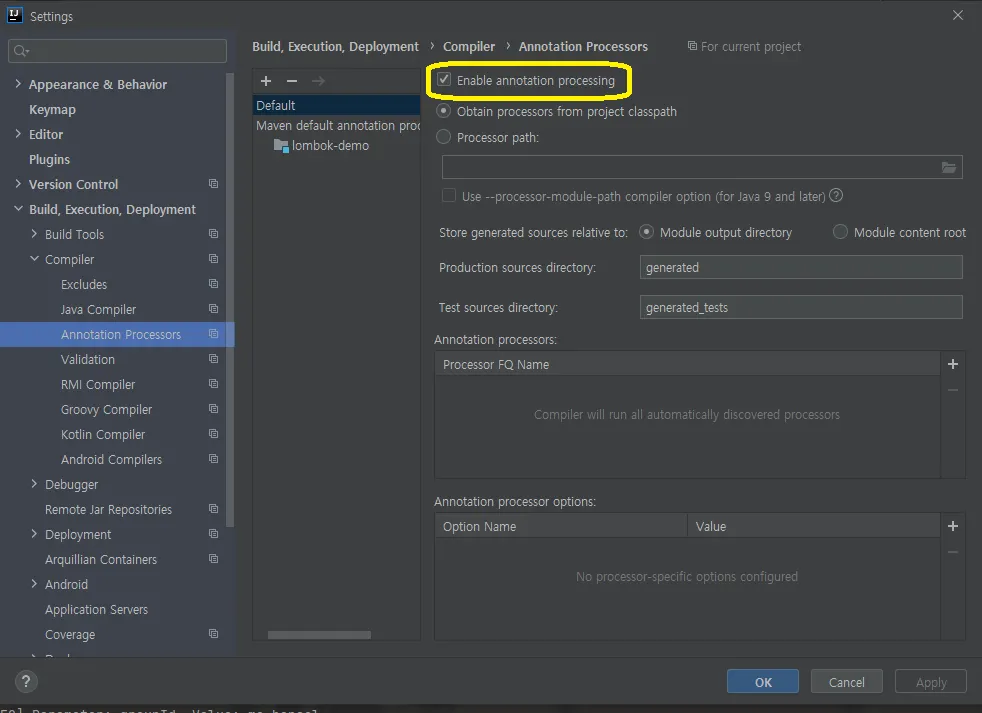The height and width of the screenshot is (713, 982).
Task: Click project-level icon beside Compiler
Action: 214,259
